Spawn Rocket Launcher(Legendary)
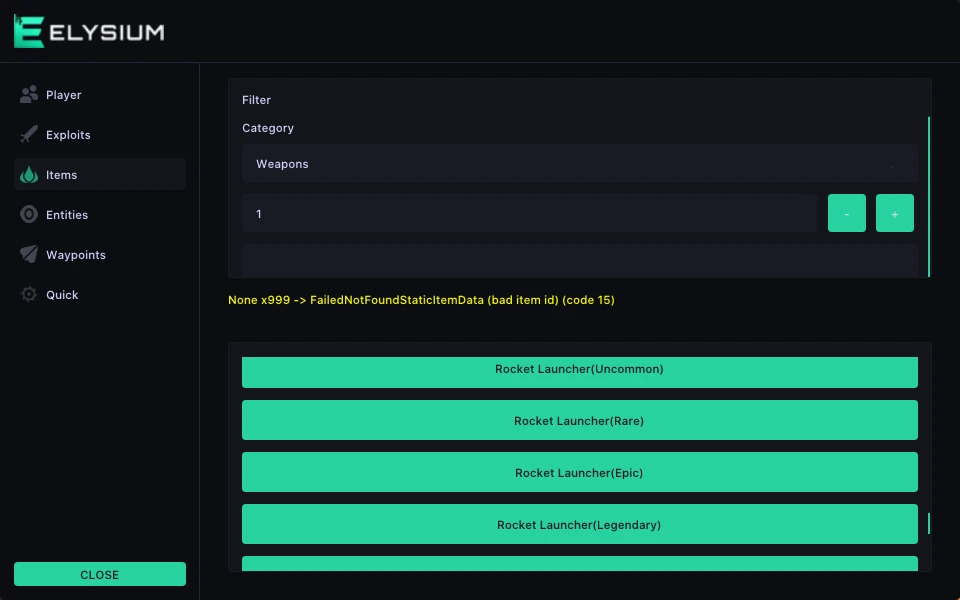The width and height of the screenshot is (960, 600). [x=579, y=524]
